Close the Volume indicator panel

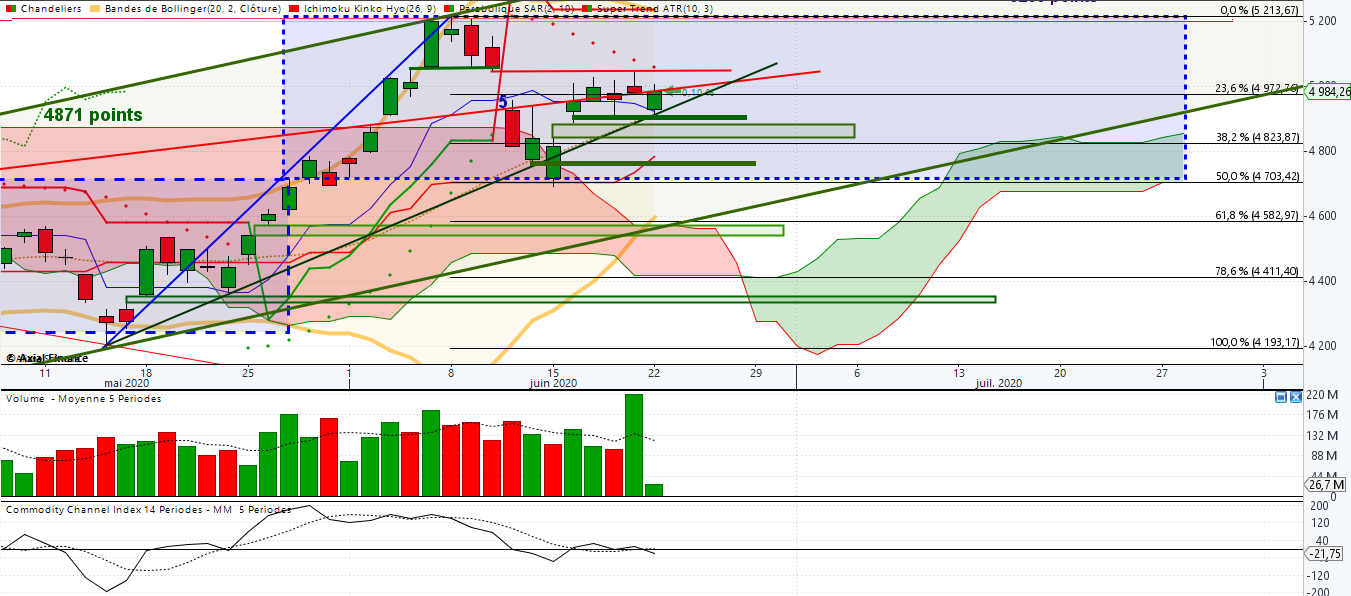pos(1295,398)
